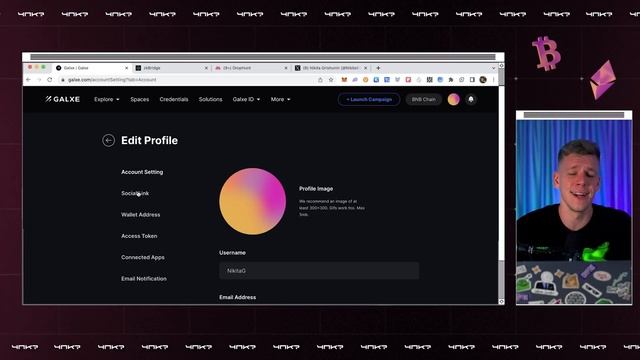Open the notifications bell icon
640x360 pixels.
pos(471,99)
